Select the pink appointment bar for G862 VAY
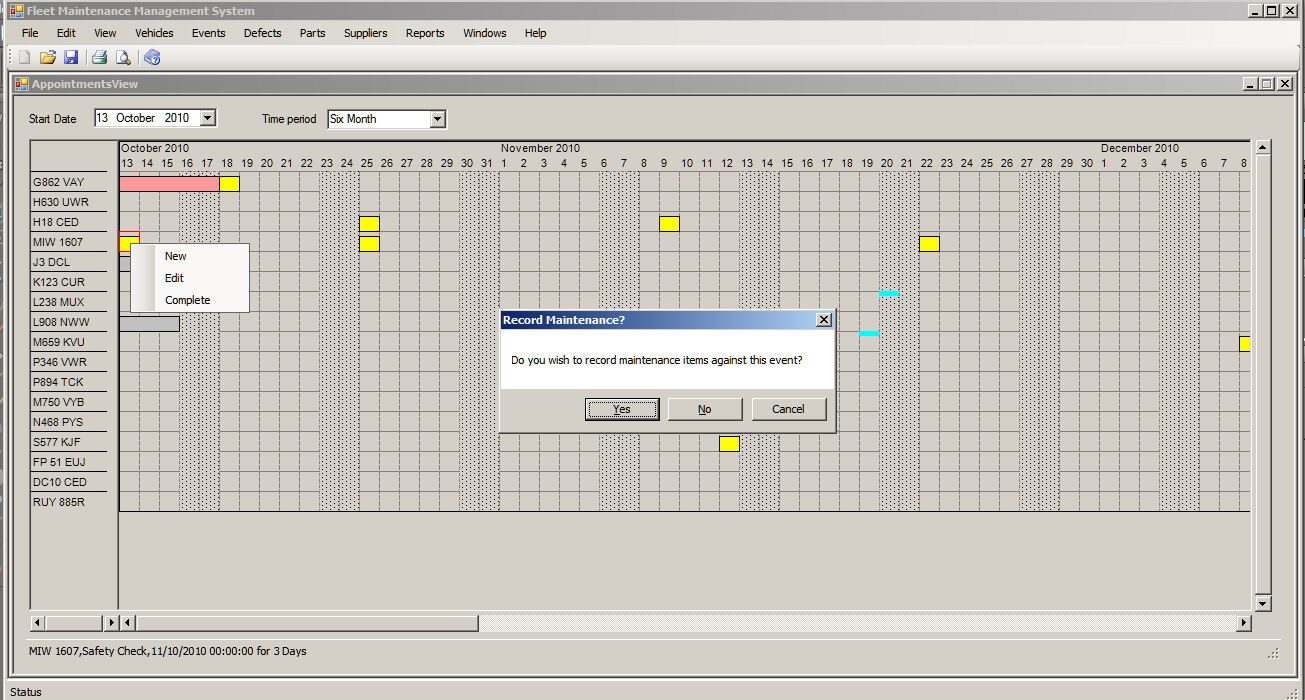 pyautogui.click(x=168, y=183)
